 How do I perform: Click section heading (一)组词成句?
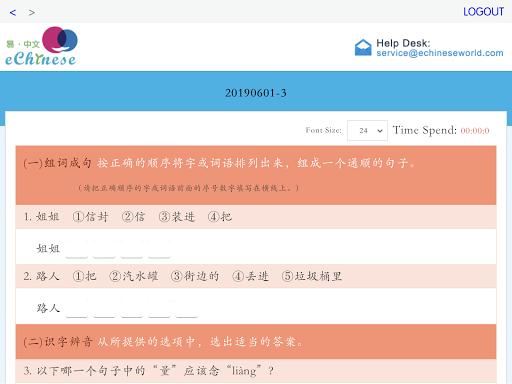(57, 163)
